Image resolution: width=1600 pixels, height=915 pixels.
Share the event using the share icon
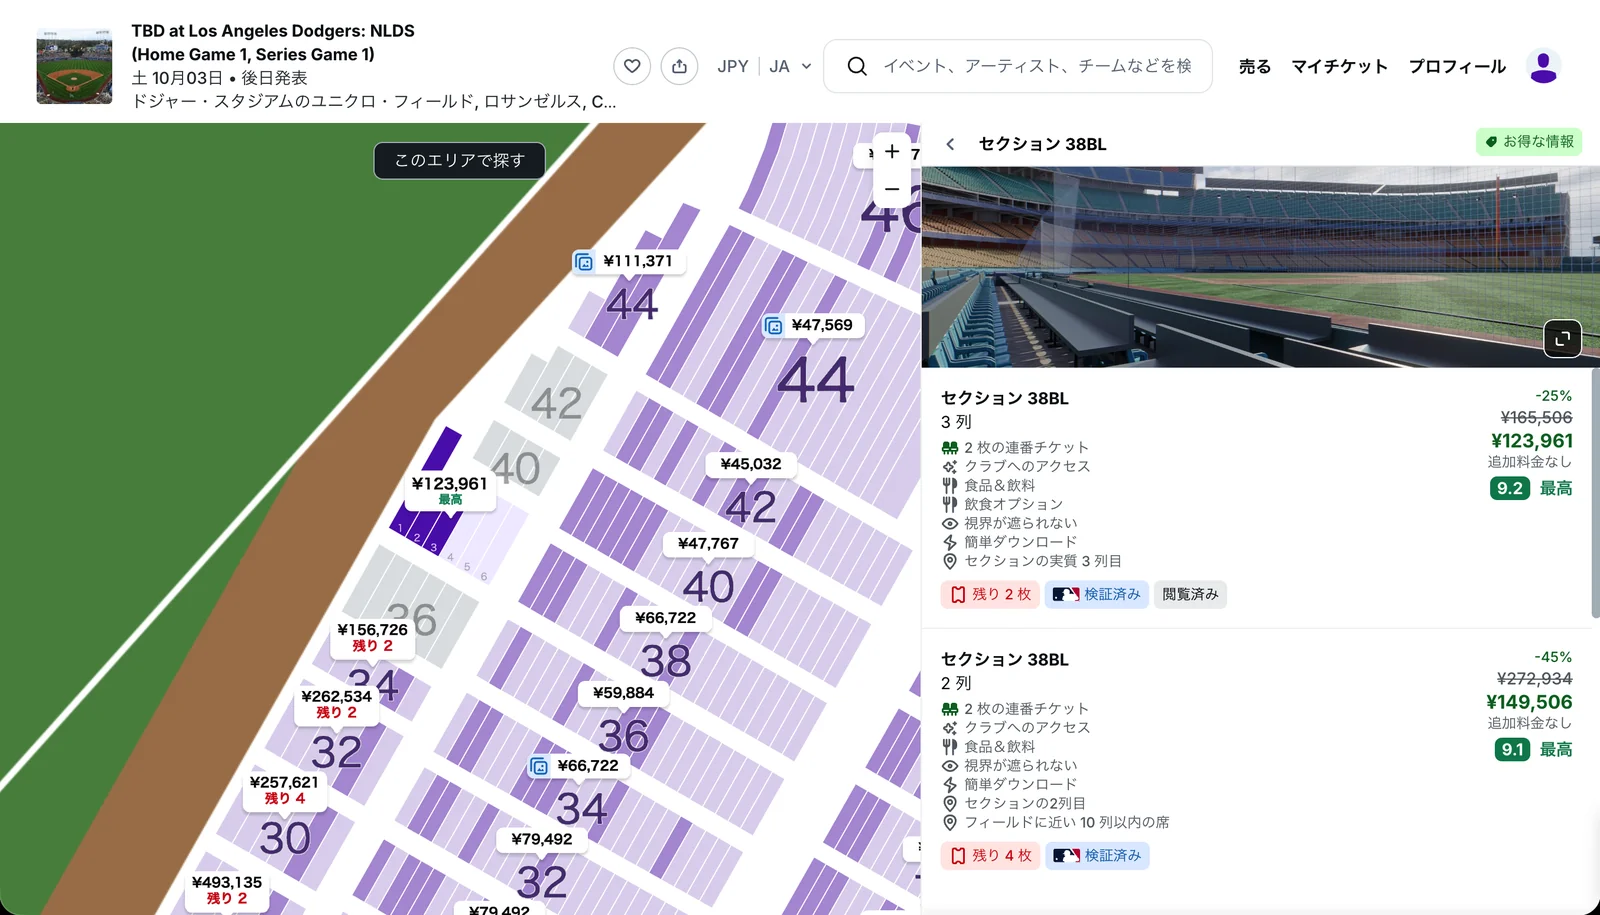coord(680,66)
